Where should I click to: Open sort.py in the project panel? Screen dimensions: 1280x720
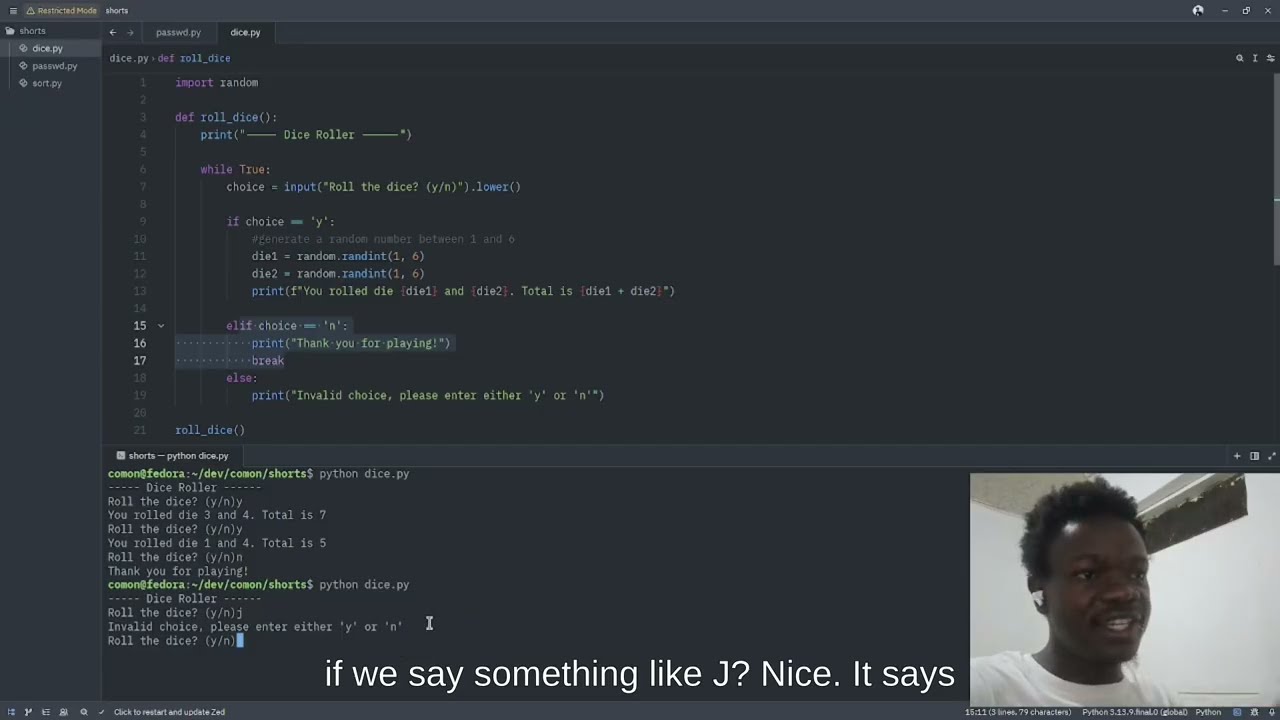(50, 83)
